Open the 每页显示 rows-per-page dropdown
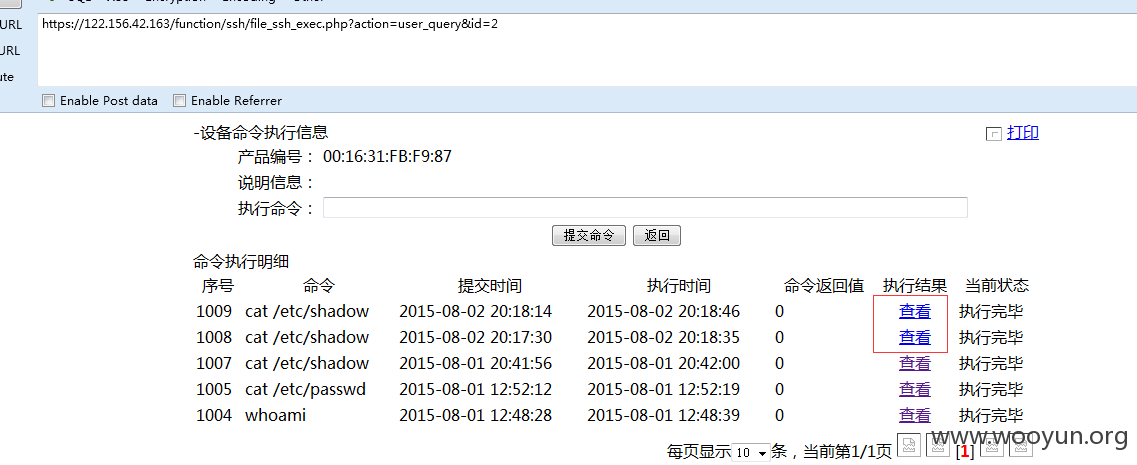The image size is (1137, 465). click(750, 453)
